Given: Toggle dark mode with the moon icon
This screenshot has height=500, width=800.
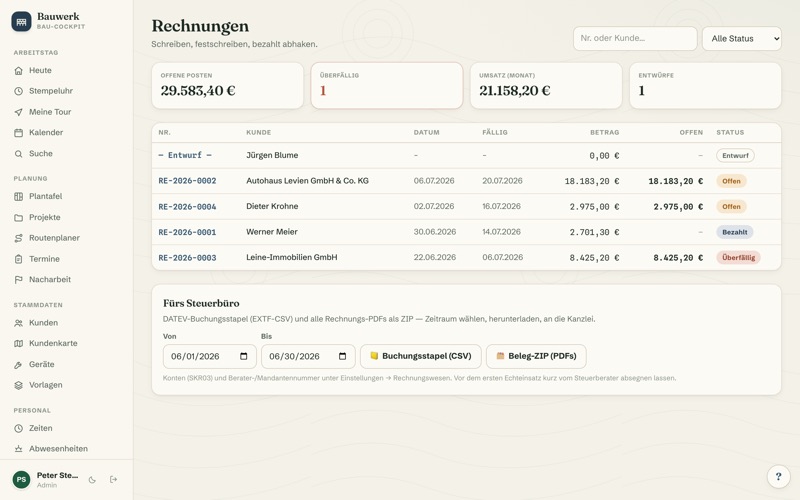Looking at the screenshot, I should pos(92,480).
